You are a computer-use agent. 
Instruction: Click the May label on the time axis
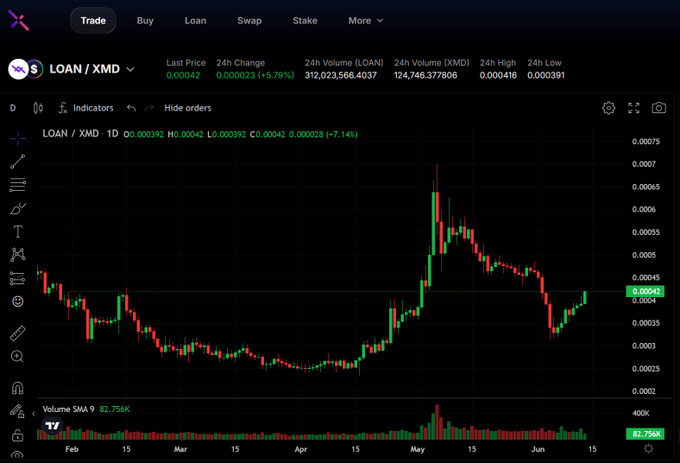coord(418,449)
